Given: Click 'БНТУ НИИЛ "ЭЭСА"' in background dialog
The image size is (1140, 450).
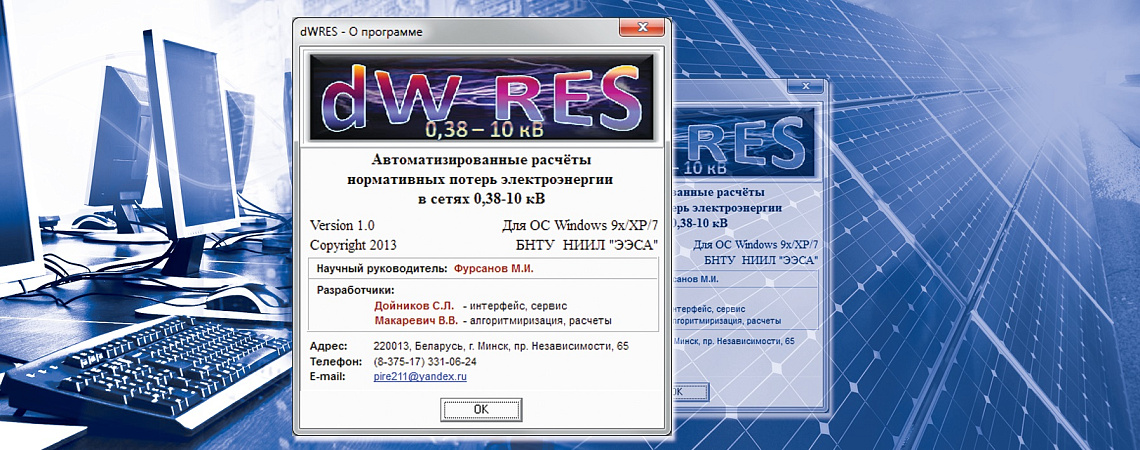Looking at the screenshot, I should click(x=760, y=260).
